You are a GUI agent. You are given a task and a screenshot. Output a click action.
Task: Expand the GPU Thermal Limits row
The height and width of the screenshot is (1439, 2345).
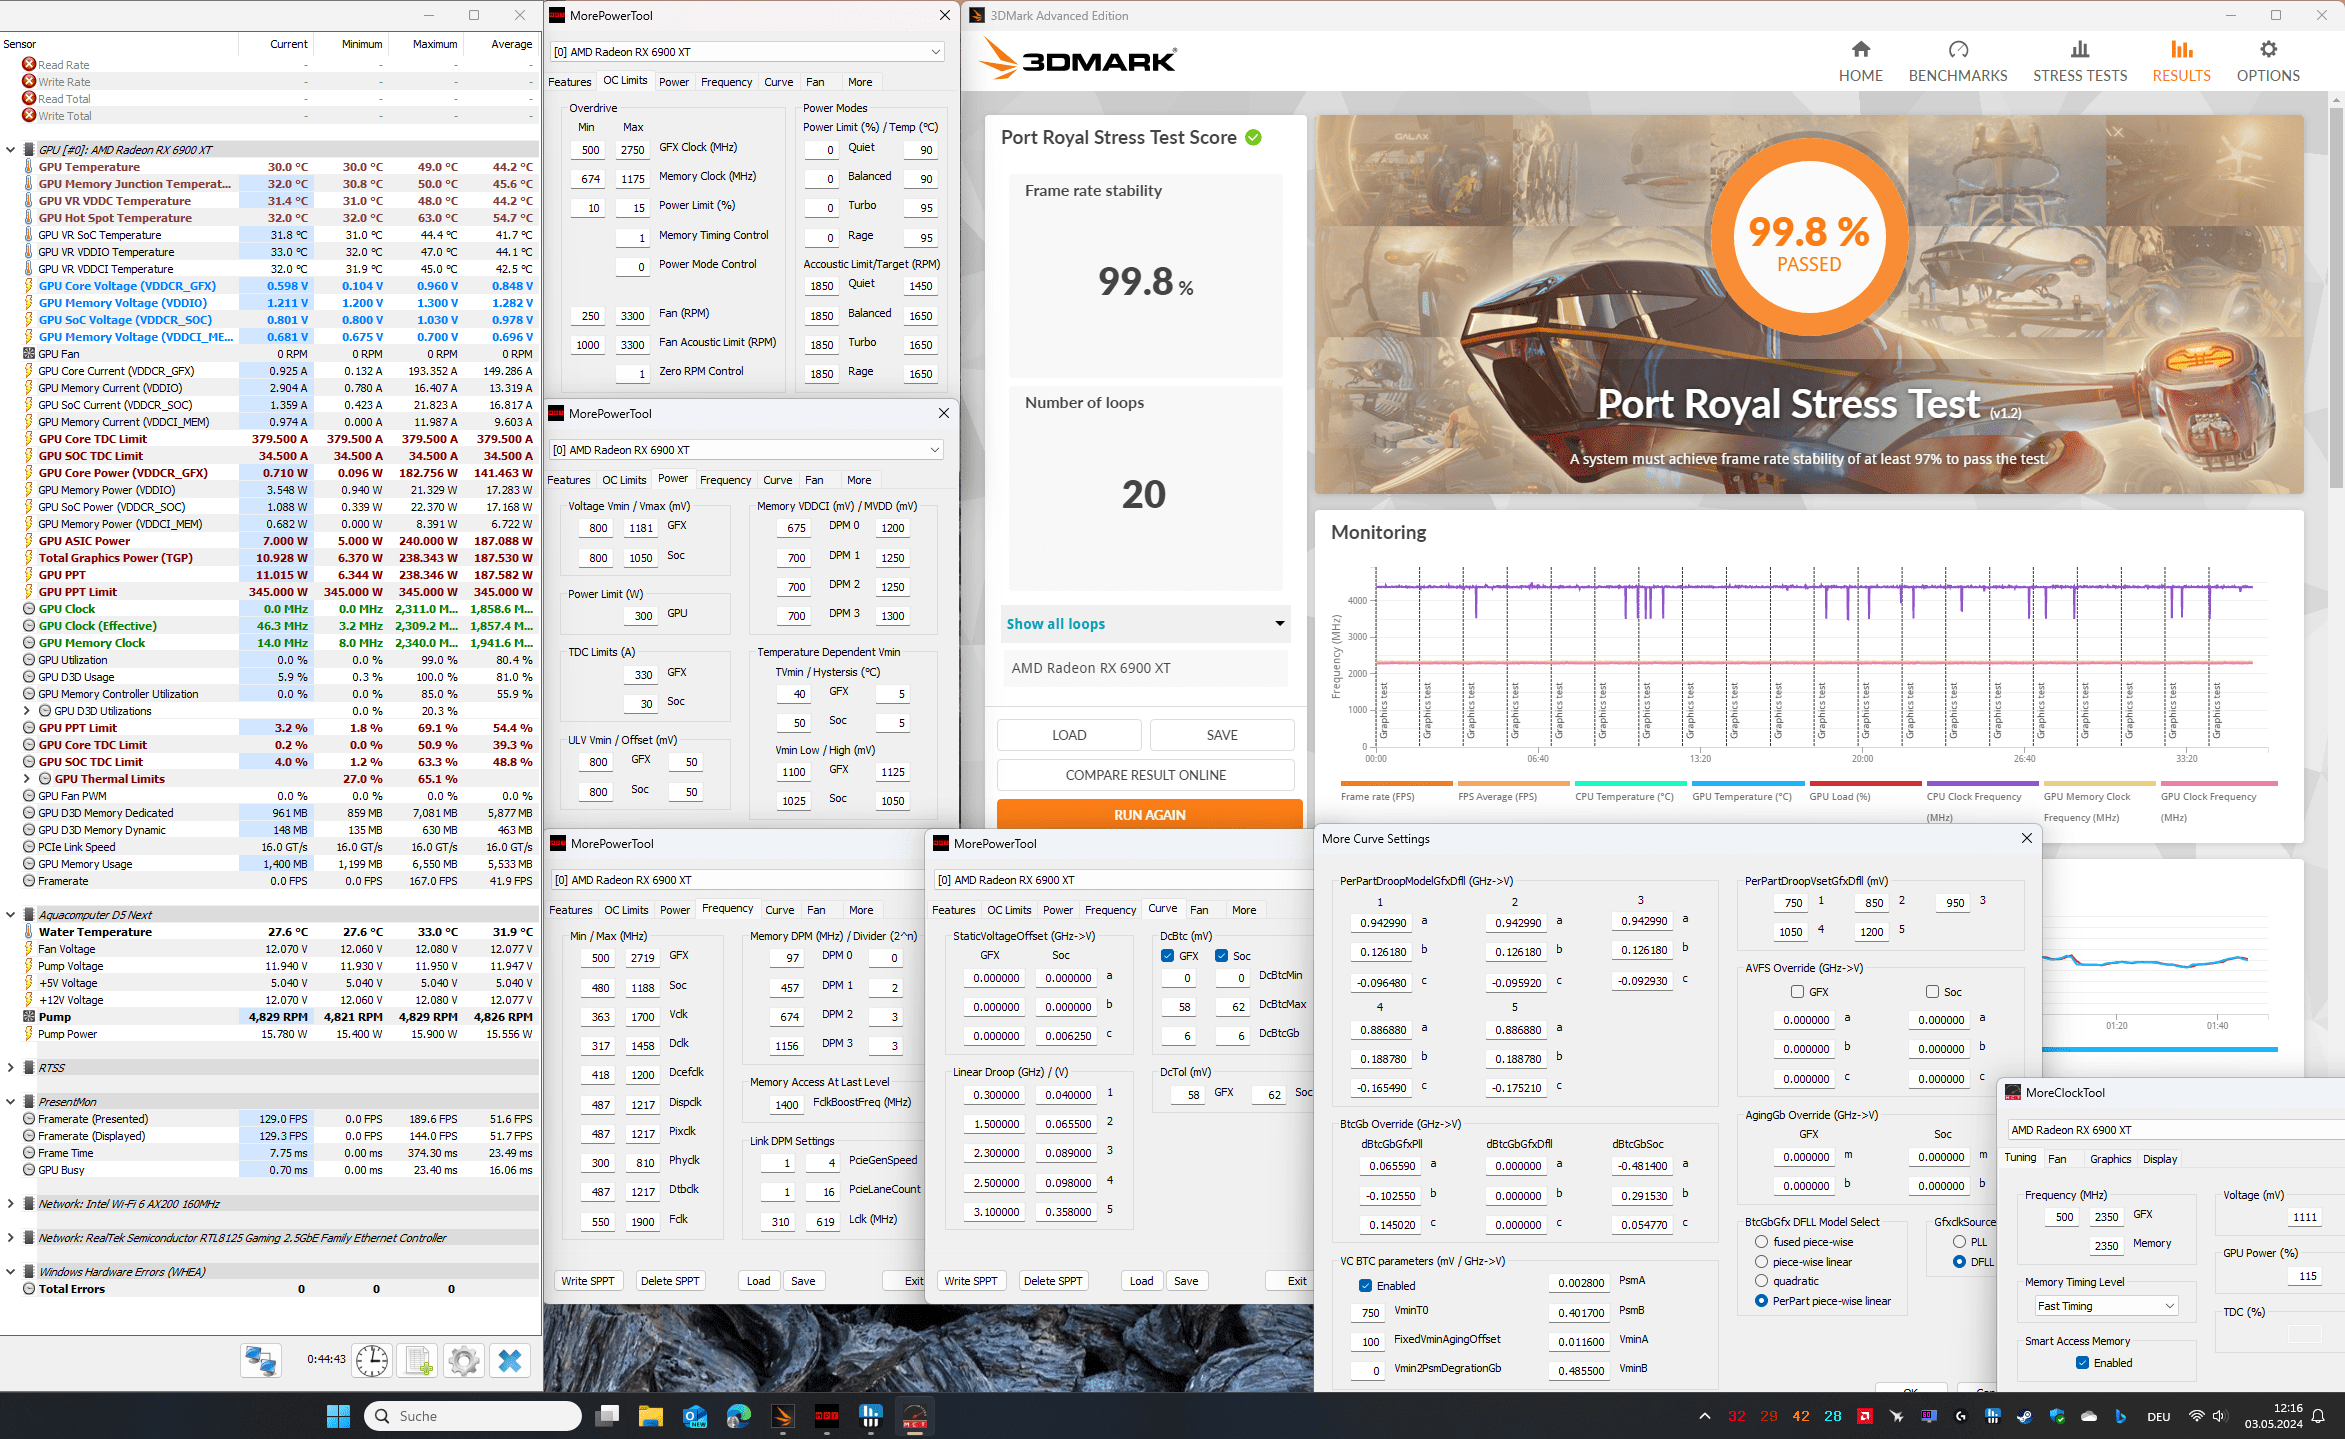[x=27, y=779]
